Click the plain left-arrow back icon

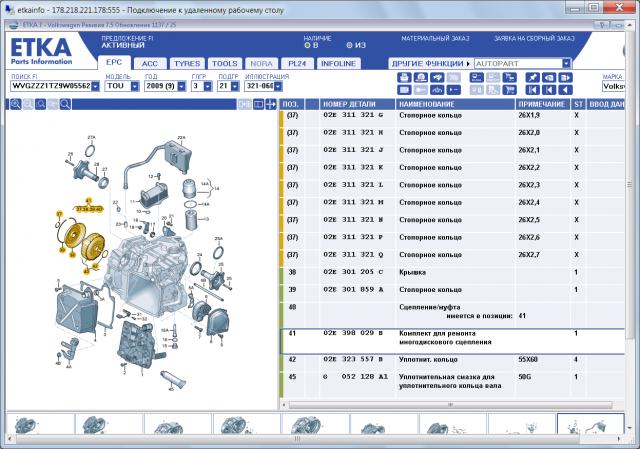(565, 90)
